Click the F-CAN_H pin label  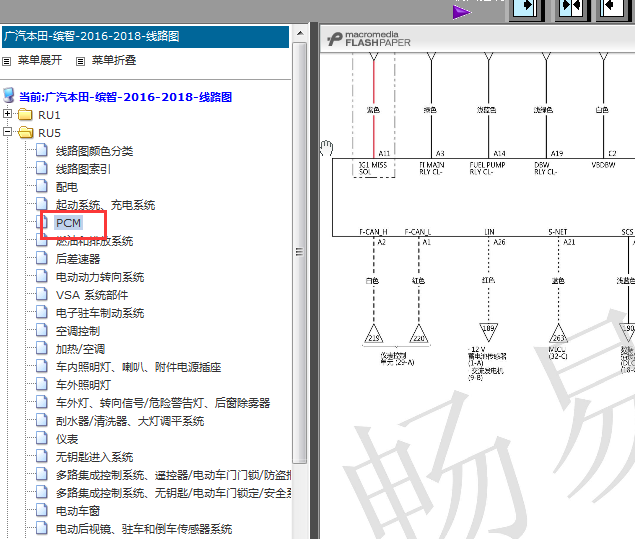click(x=373, y=232)
